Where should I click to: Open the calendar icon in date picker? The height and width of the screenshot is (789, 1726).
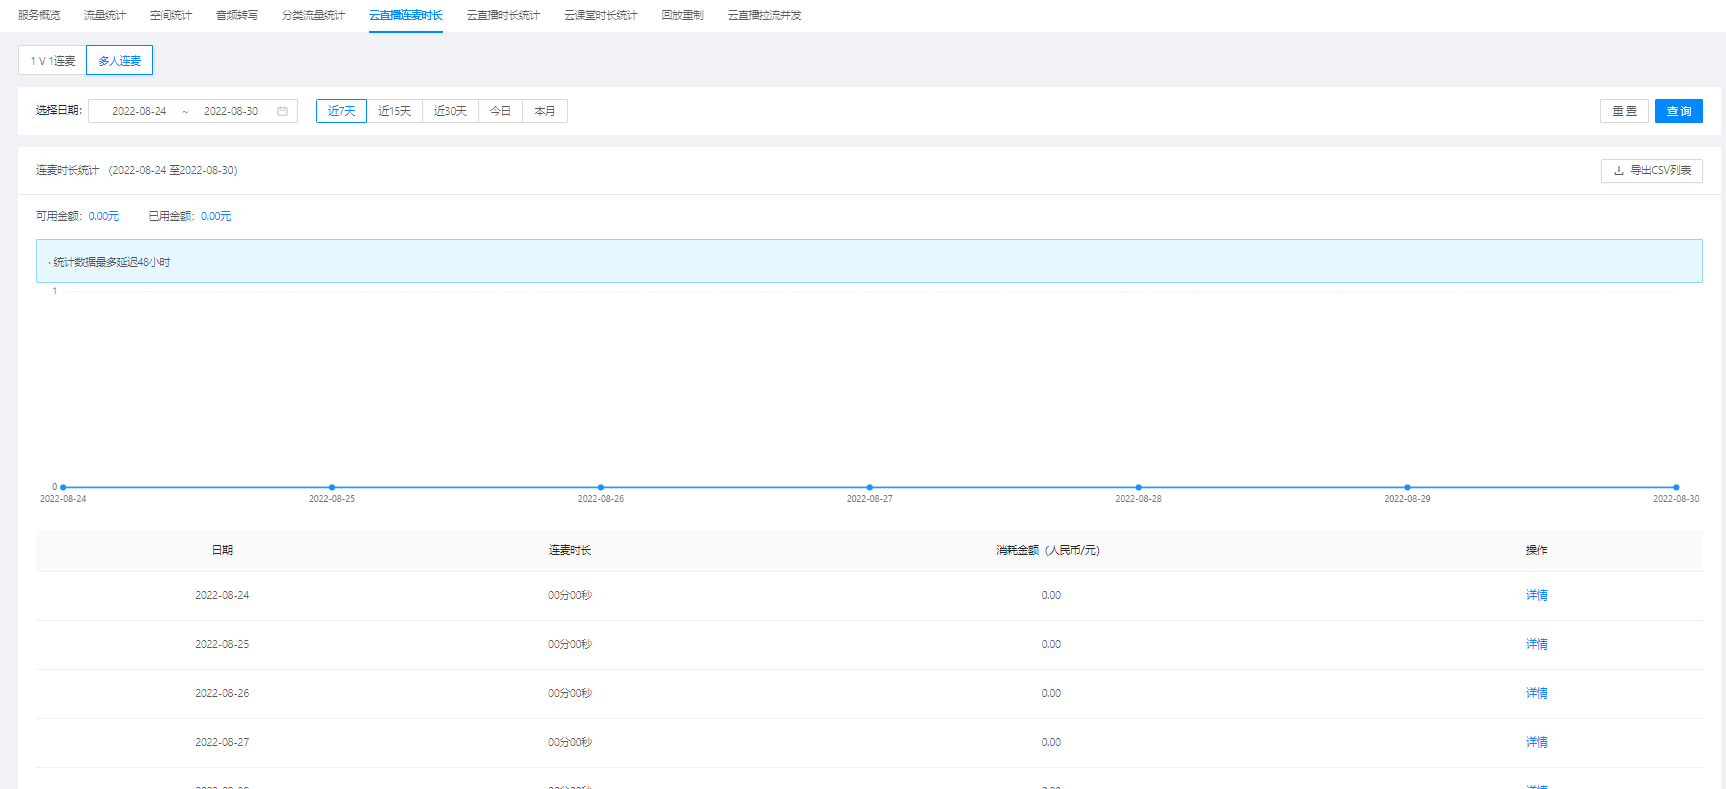tap(282, 111)
